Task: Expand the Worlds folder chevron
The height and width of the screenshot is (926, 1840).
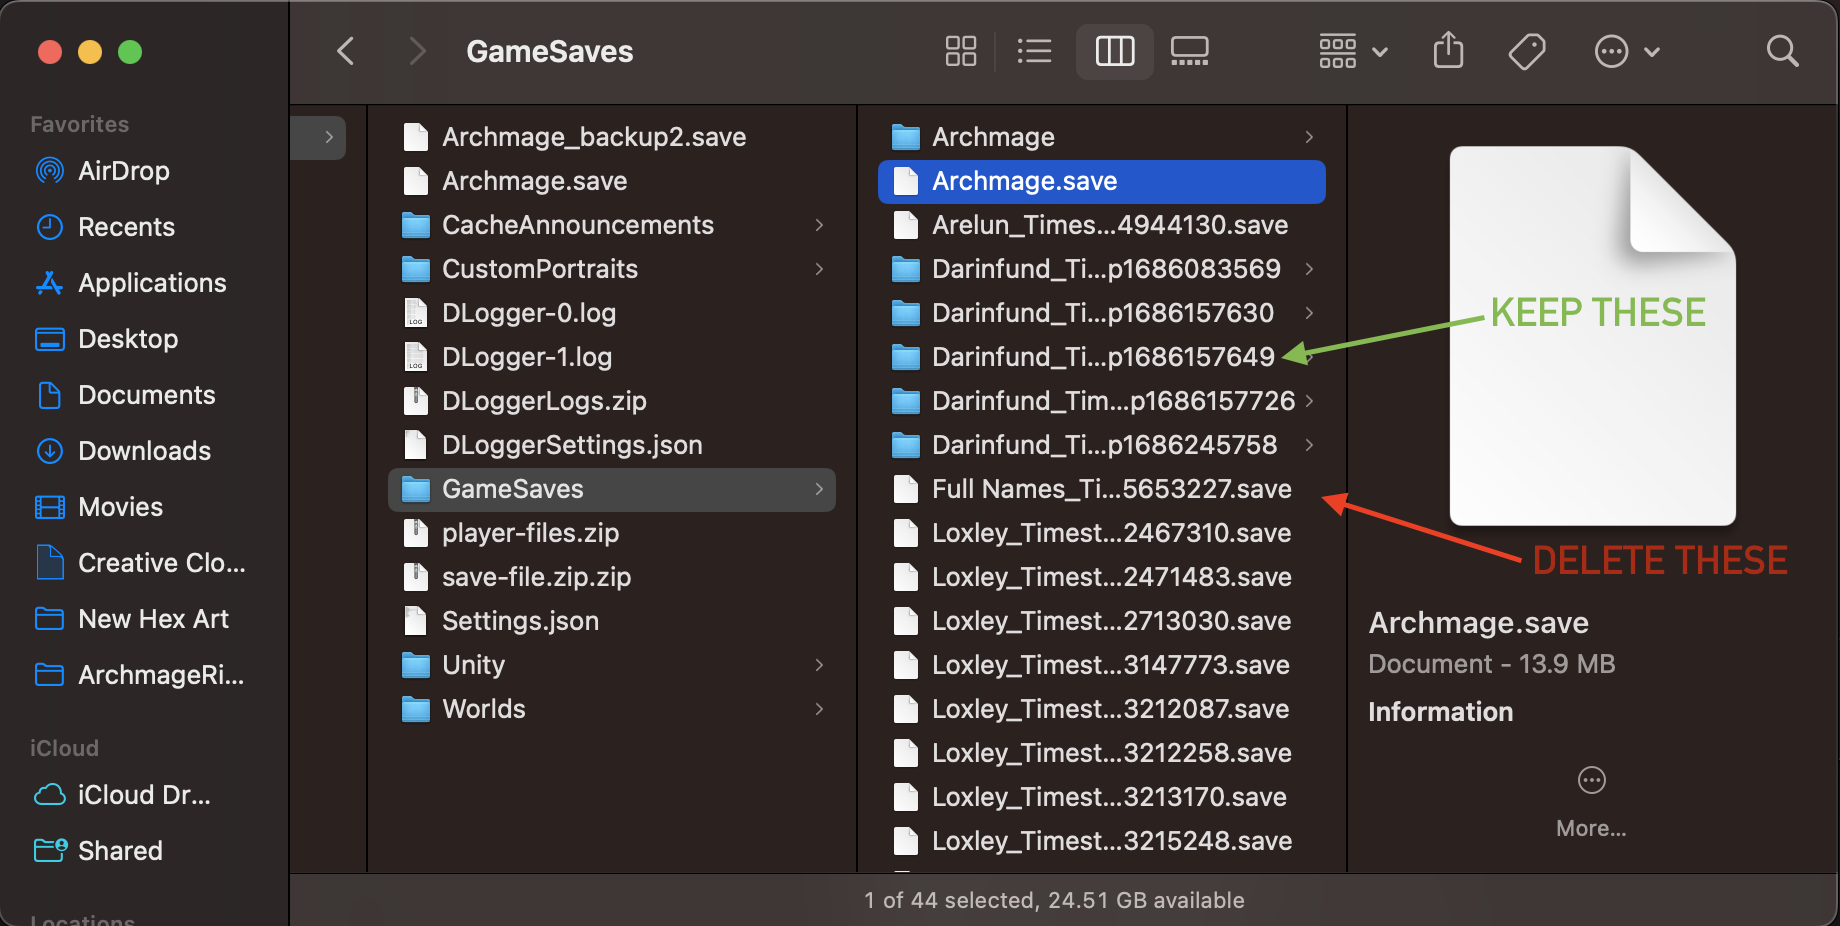Action: (819, 709)
